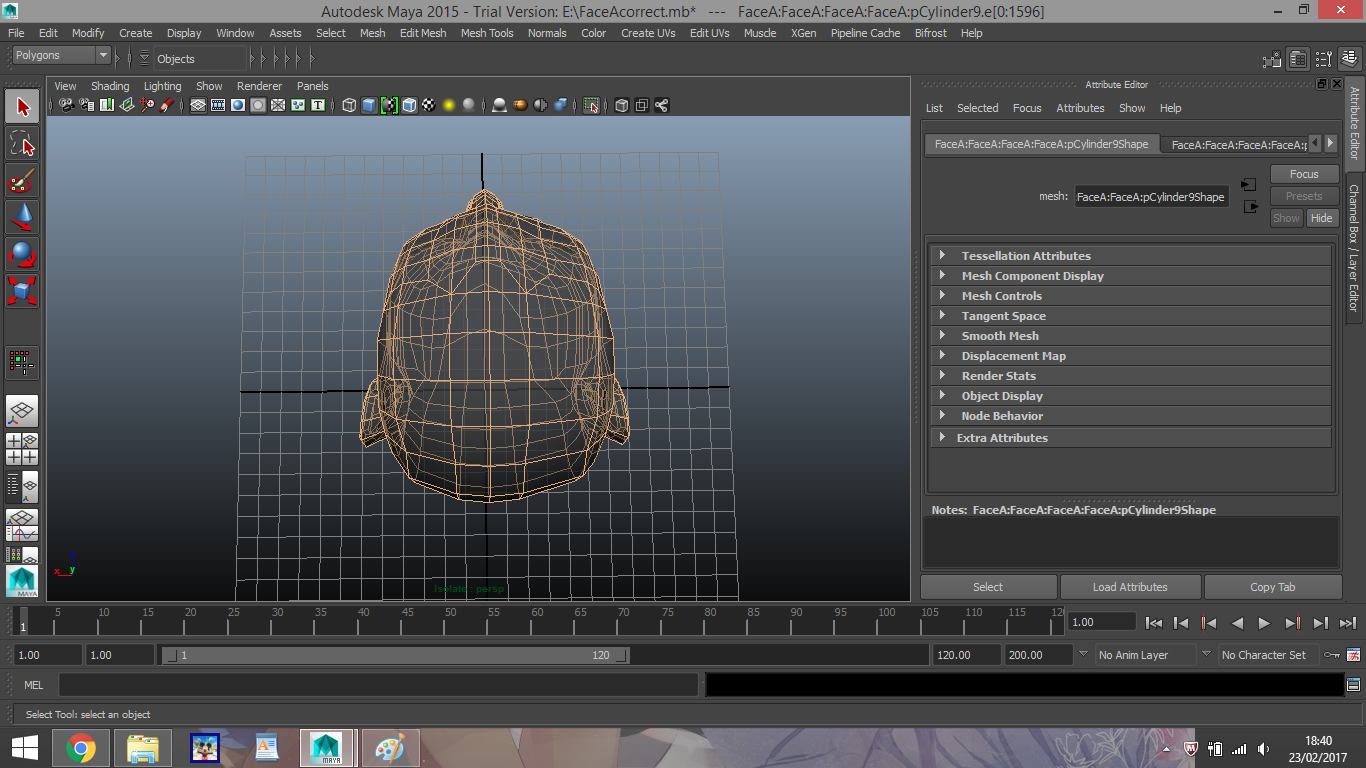Expand the Smooth Mesh section
Viewport: 1366px width, 768px height.
1000,336
